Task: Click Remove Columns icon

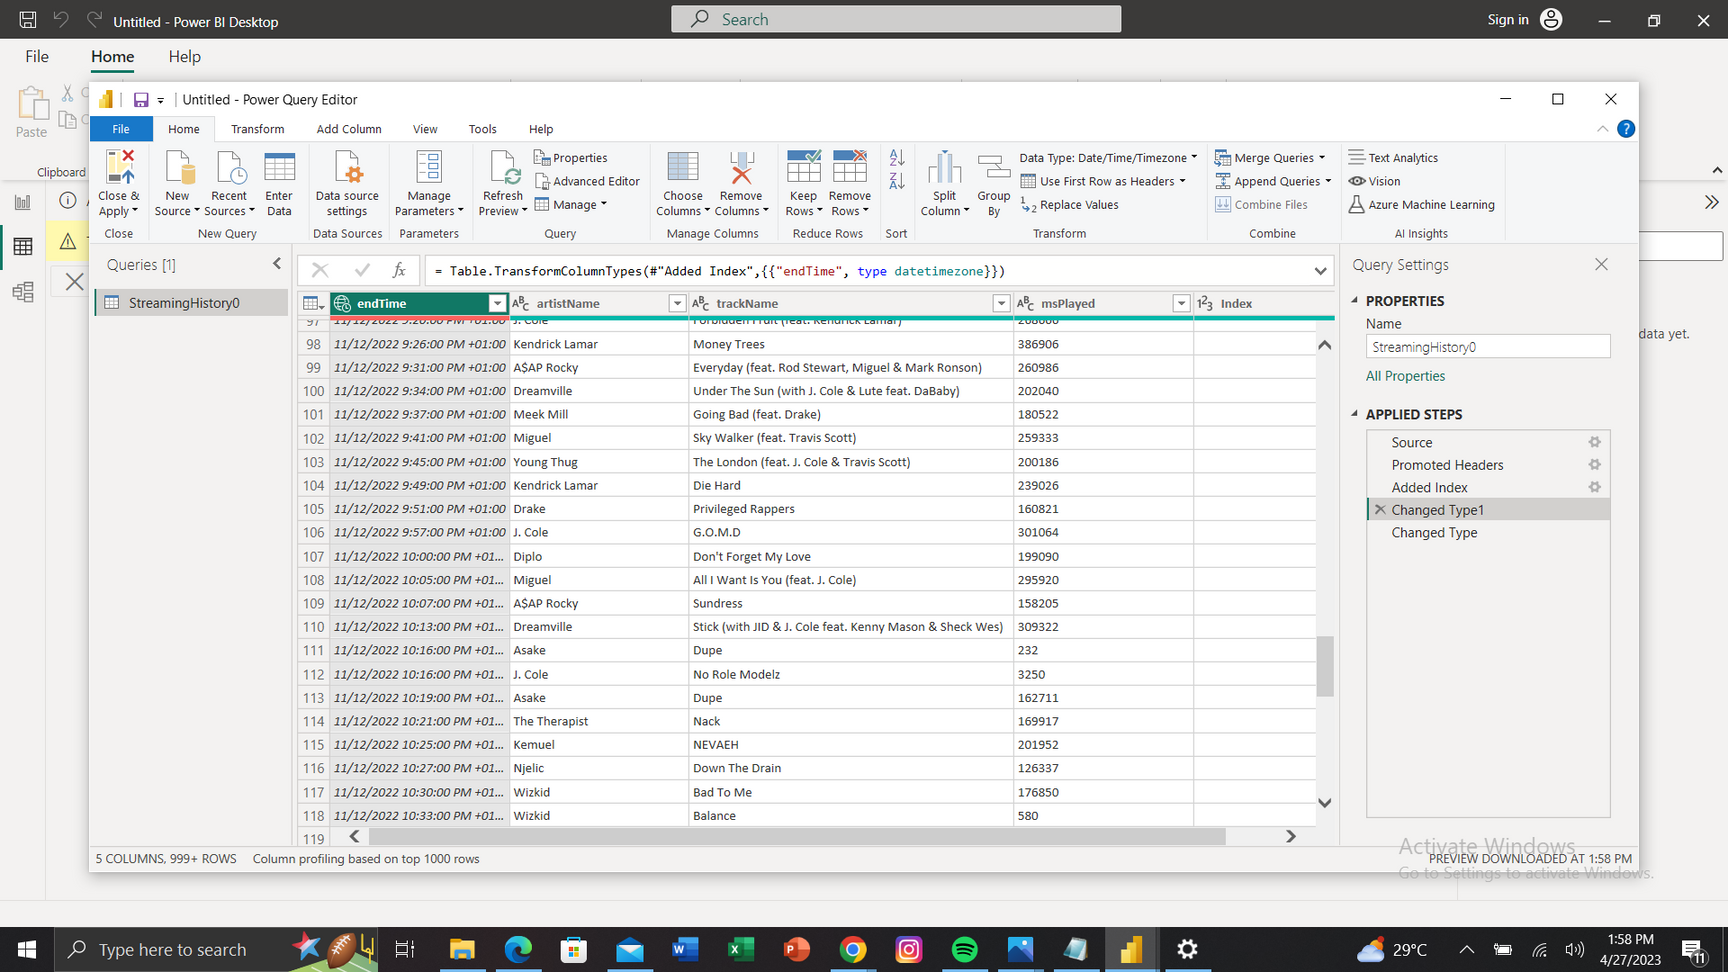Action: point(741,168)
